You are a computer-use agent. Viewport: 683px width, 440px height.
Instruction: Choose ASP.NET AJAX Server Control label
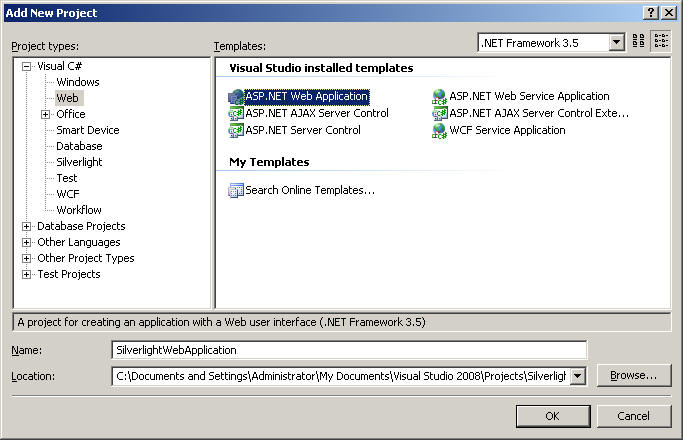tap(317, 113)
